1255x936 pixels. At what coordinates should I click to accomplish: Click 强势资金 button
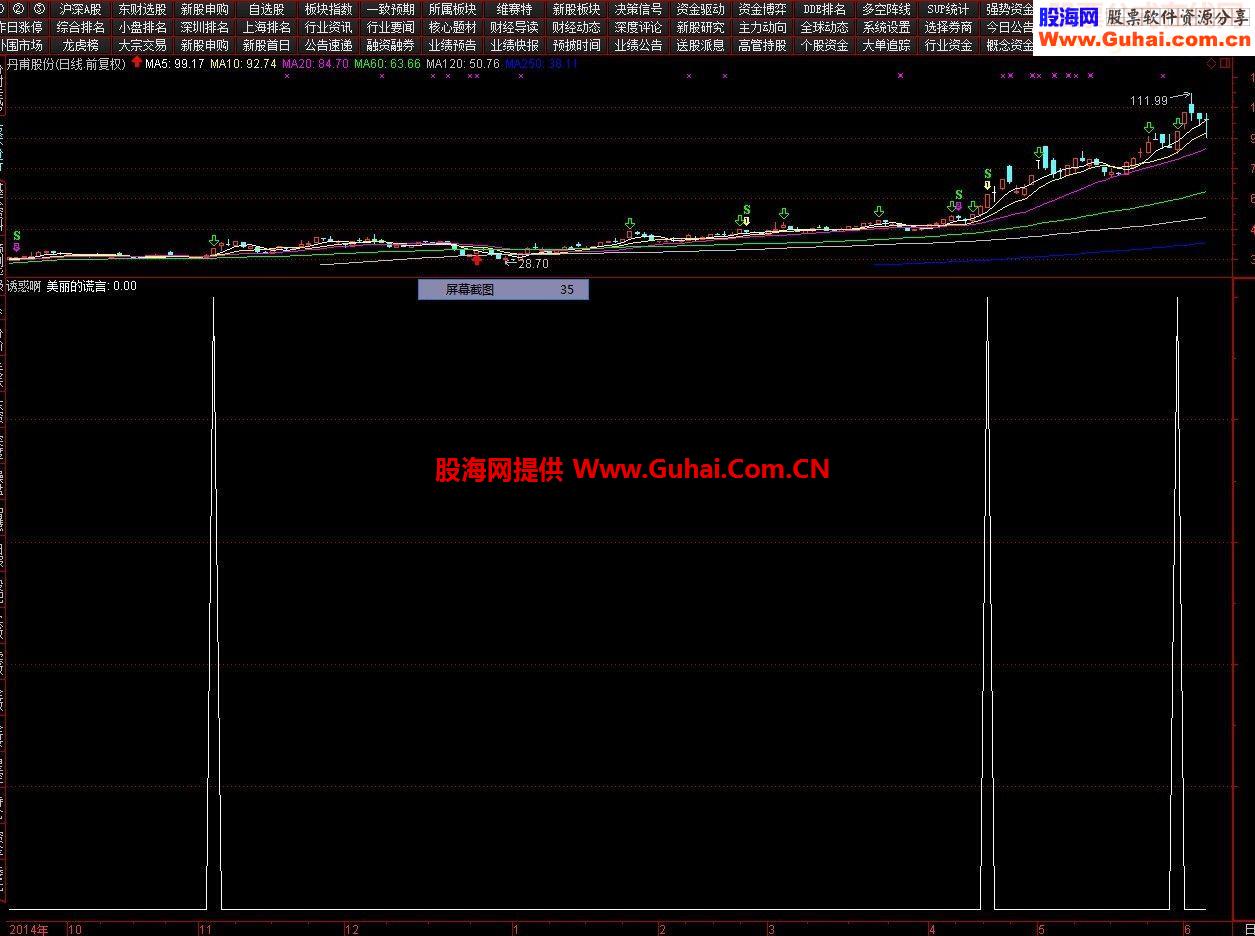[1008, 9]
